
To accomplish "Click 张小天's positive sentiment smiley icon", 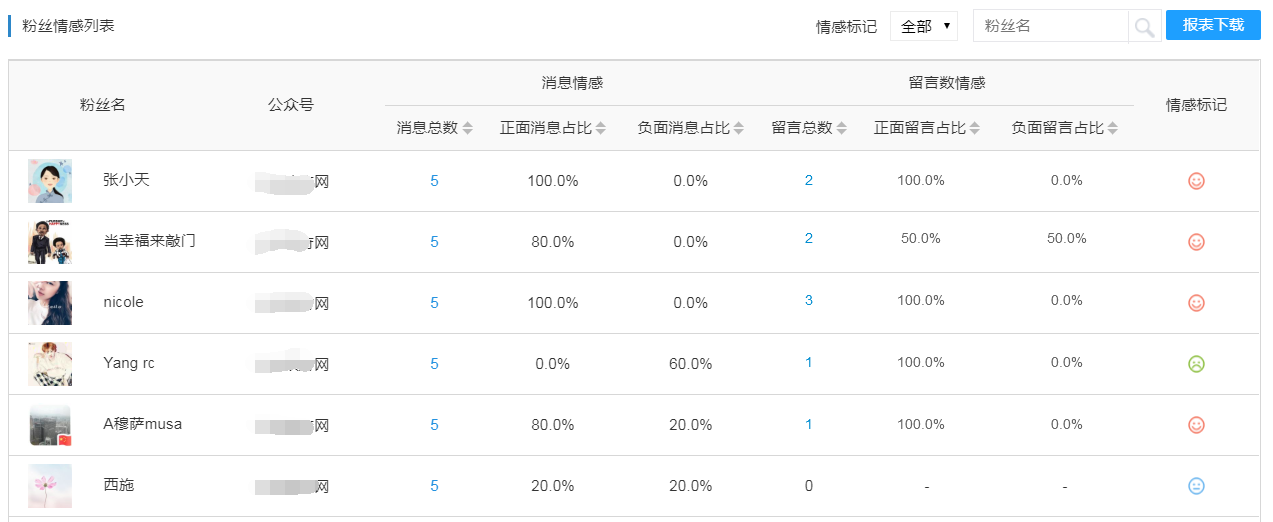I will 1196,181.
